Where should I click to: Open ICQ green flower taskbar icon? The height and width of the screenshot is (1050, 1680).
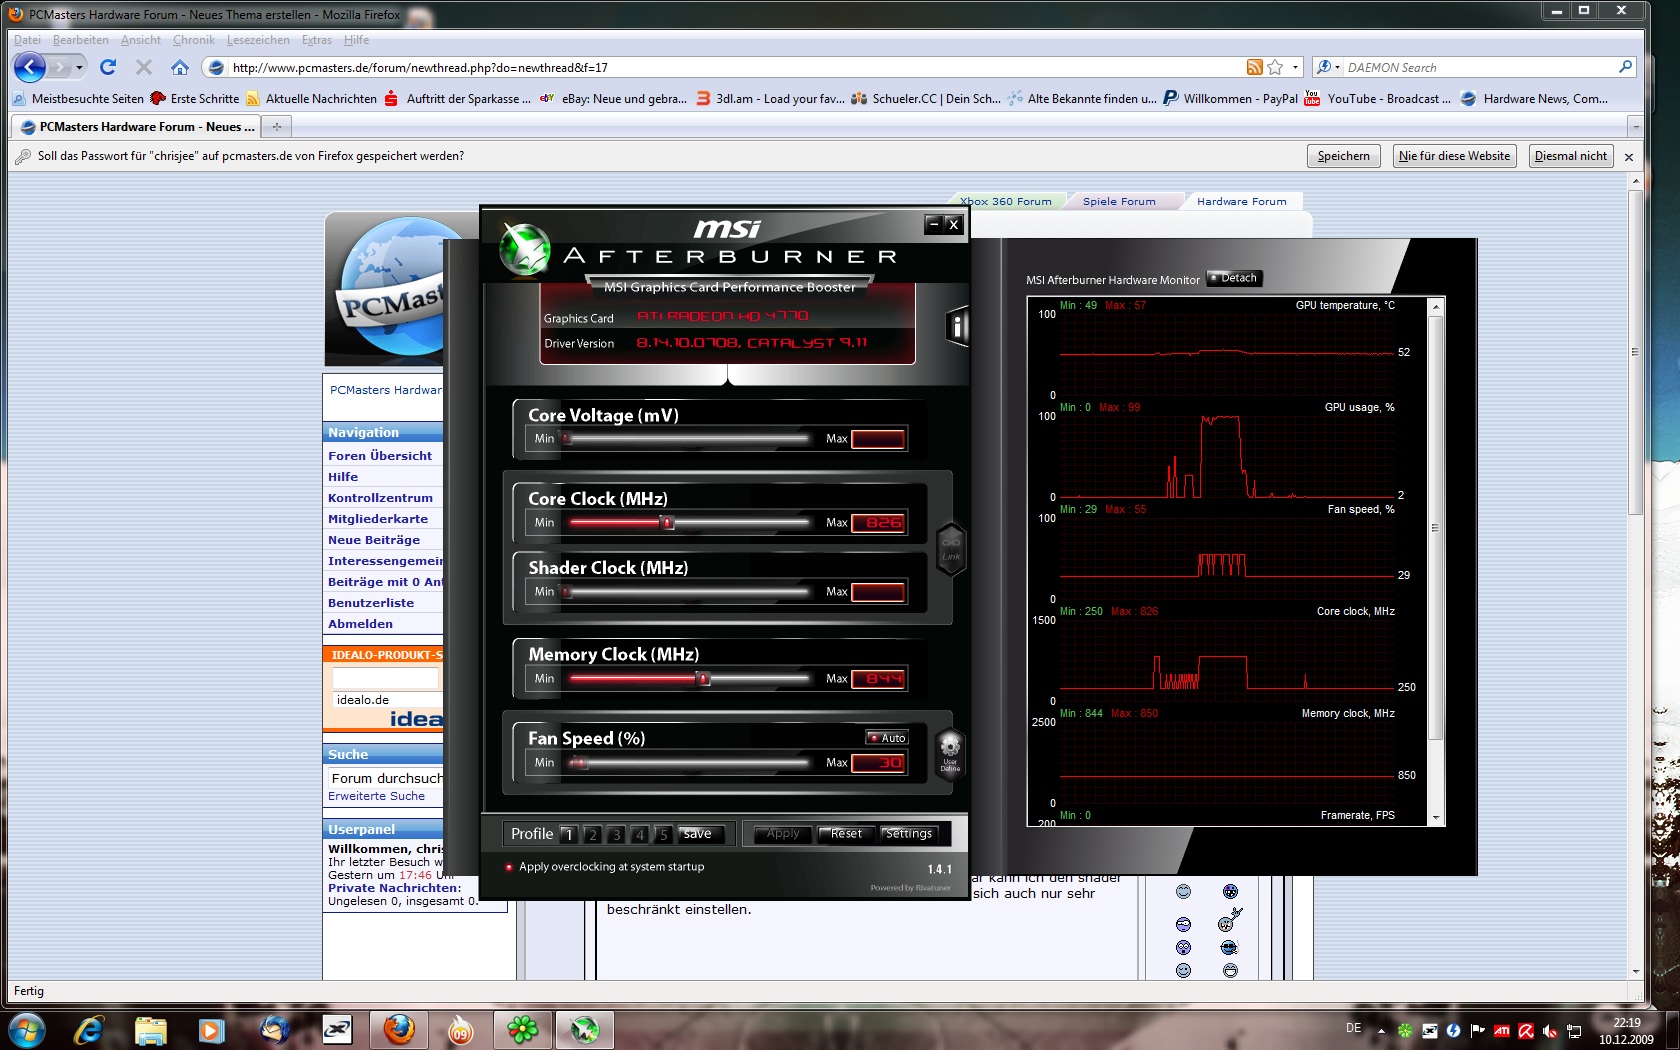pos(522,1029)
